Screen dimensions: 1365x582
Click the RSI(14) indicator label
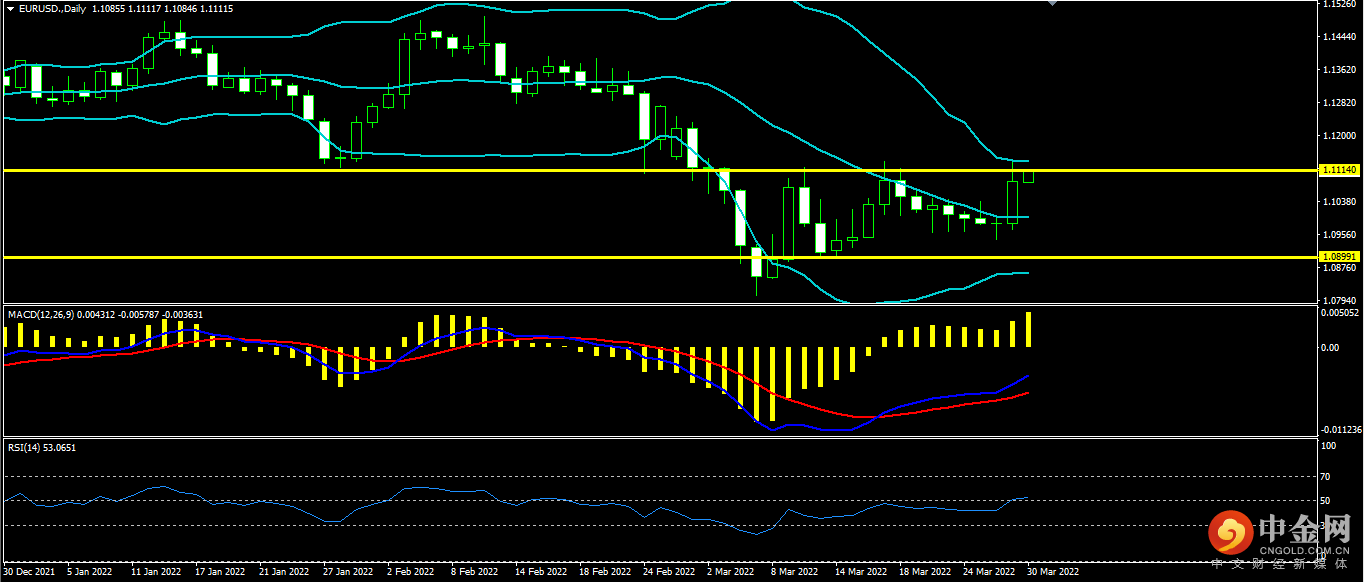[x=23, y=447]
